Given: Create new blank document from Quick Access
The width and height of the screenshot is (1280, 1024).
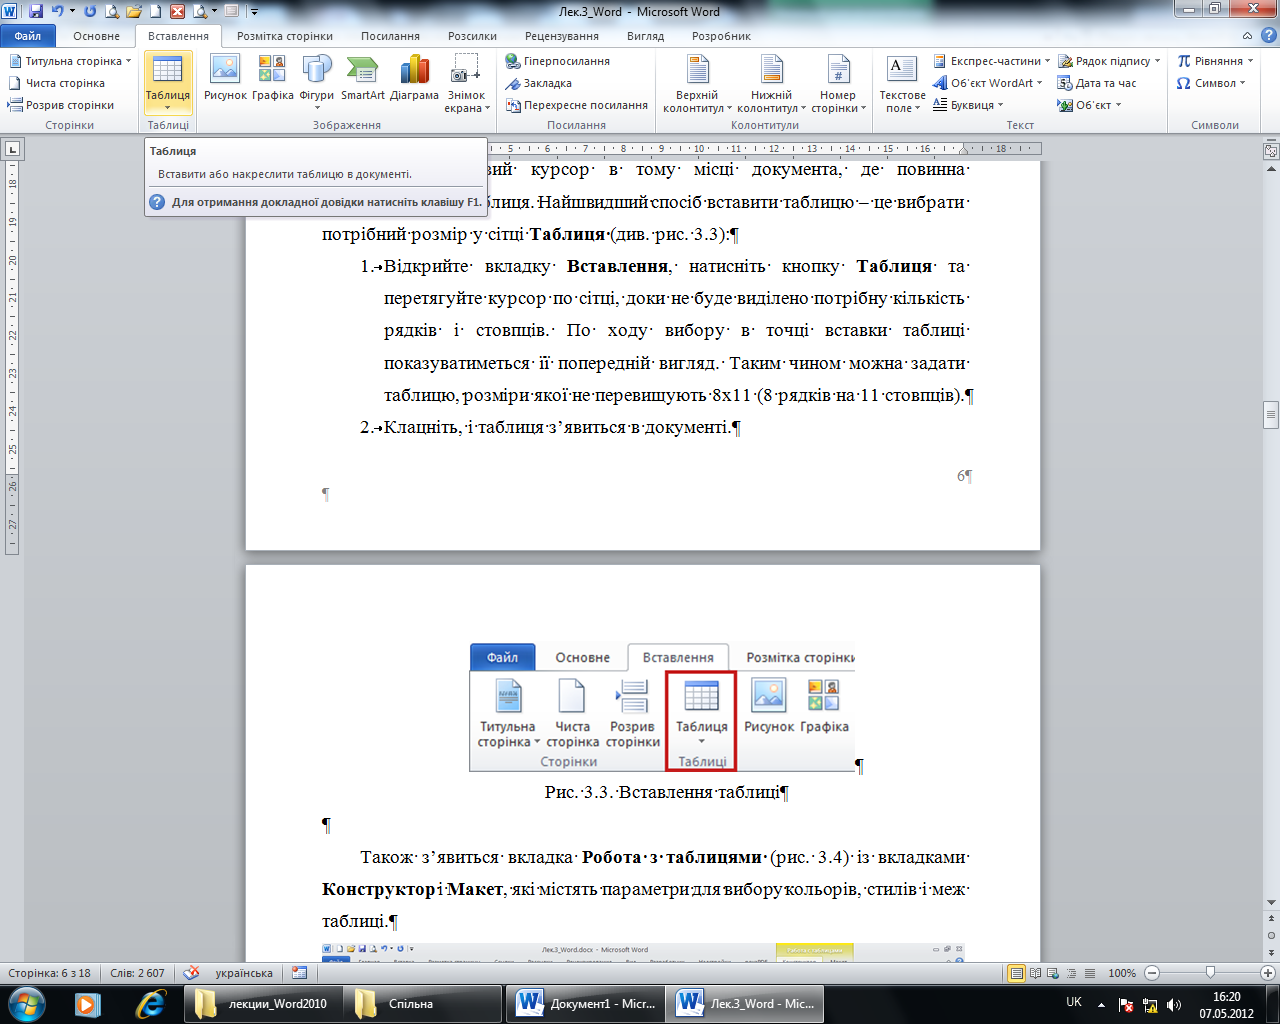Looking at the screenshot, I should tap(155, 11).
